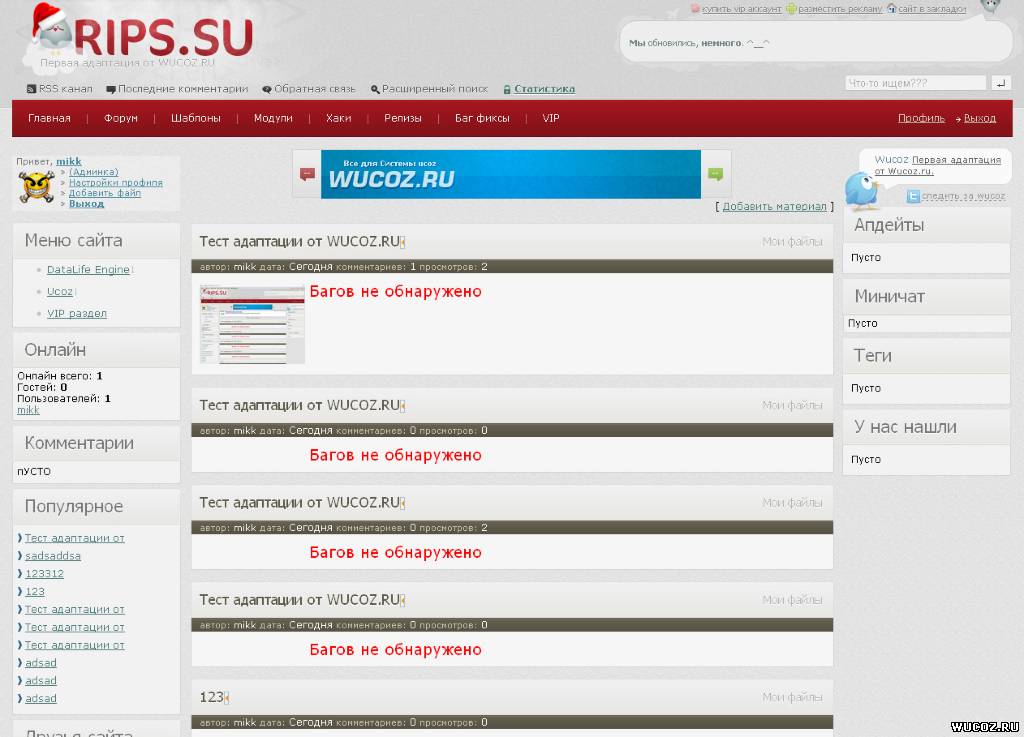This screenshot has height=737, width=1024.
Task: Open the Баг фиксы section
Action: pos(482,118)
